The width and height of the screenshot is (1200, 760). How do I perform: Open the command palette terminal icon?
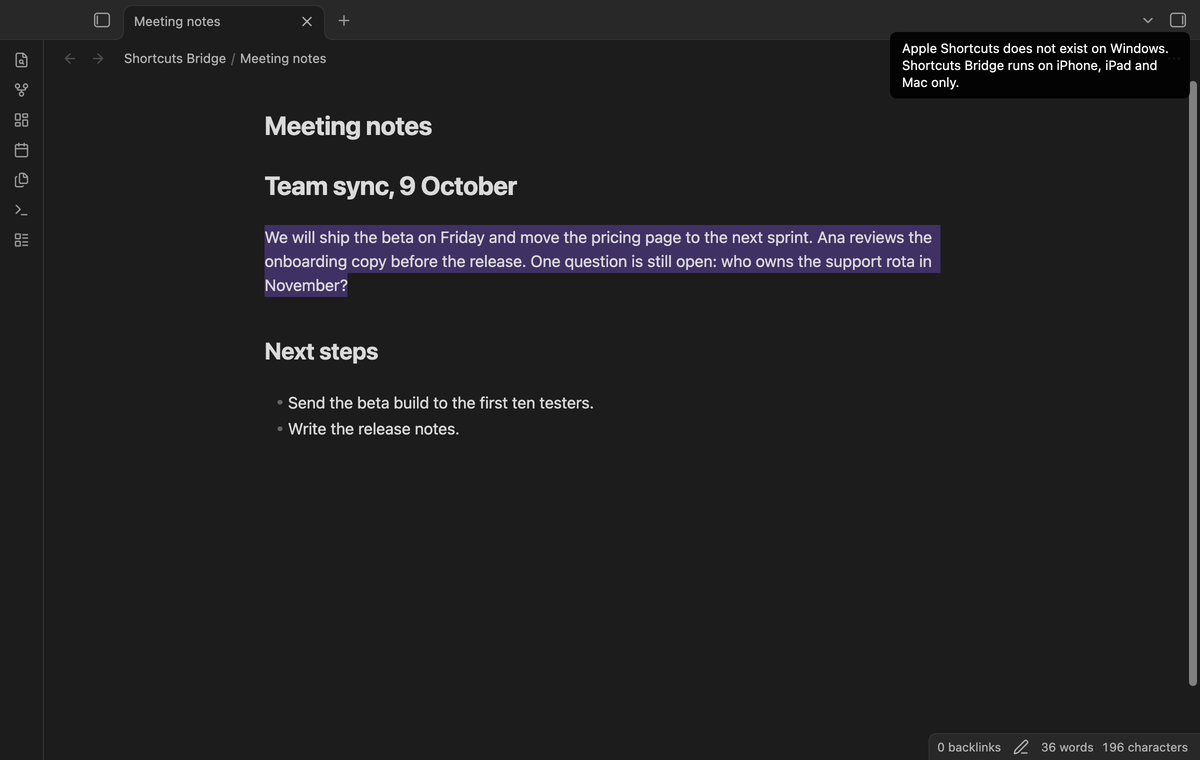coord(21,210)
